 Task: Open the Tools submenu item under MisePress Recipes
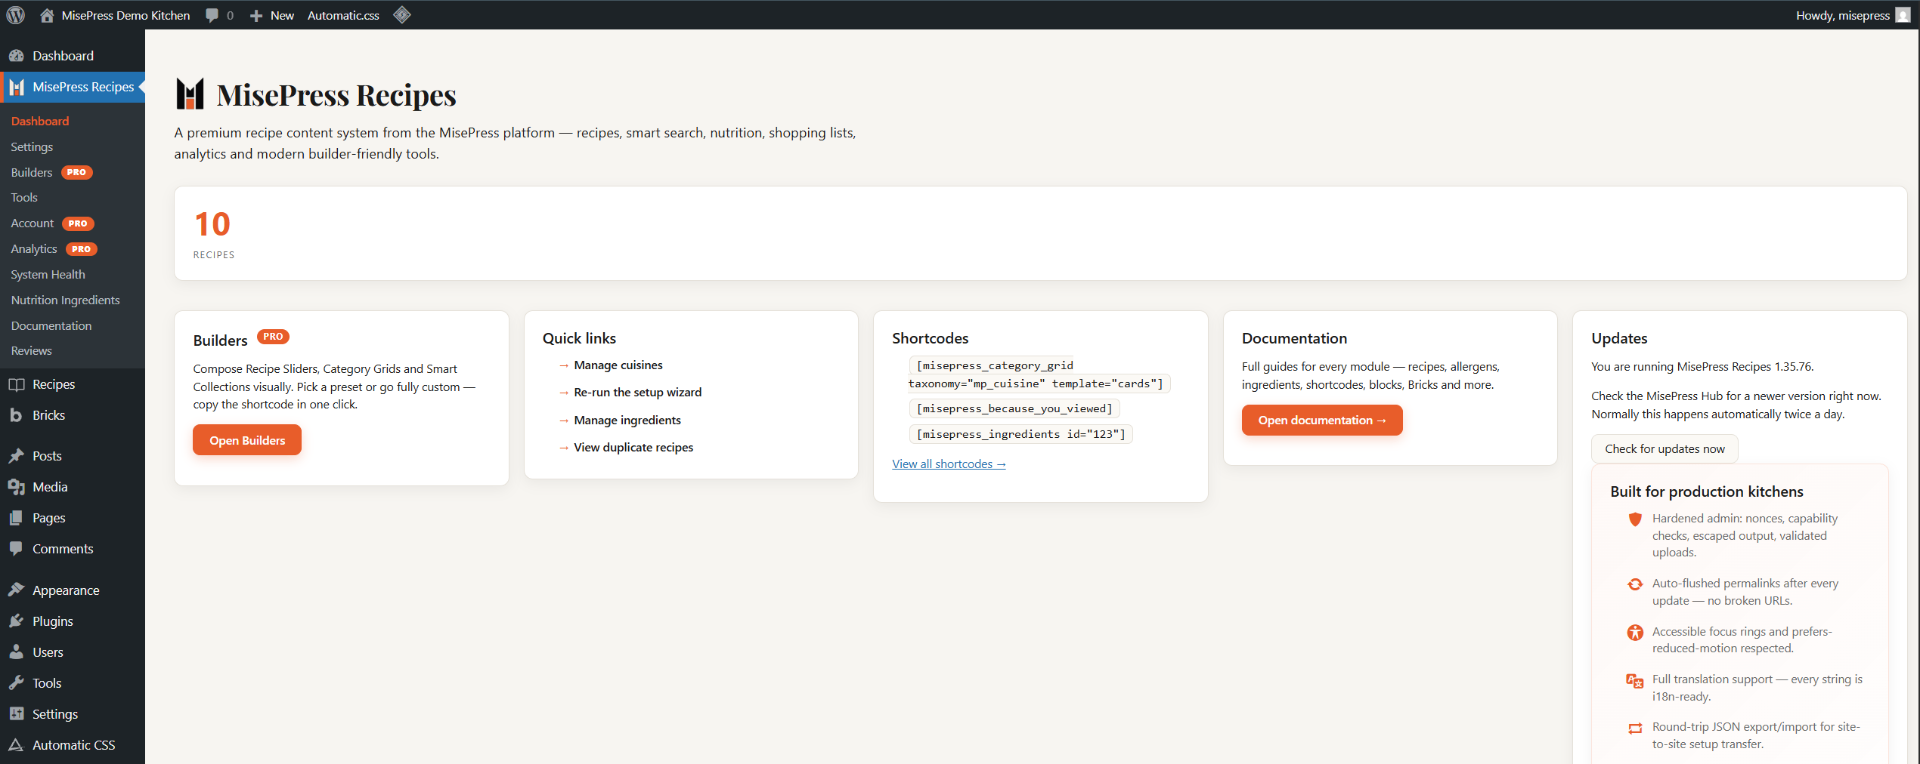pos(24,198)
